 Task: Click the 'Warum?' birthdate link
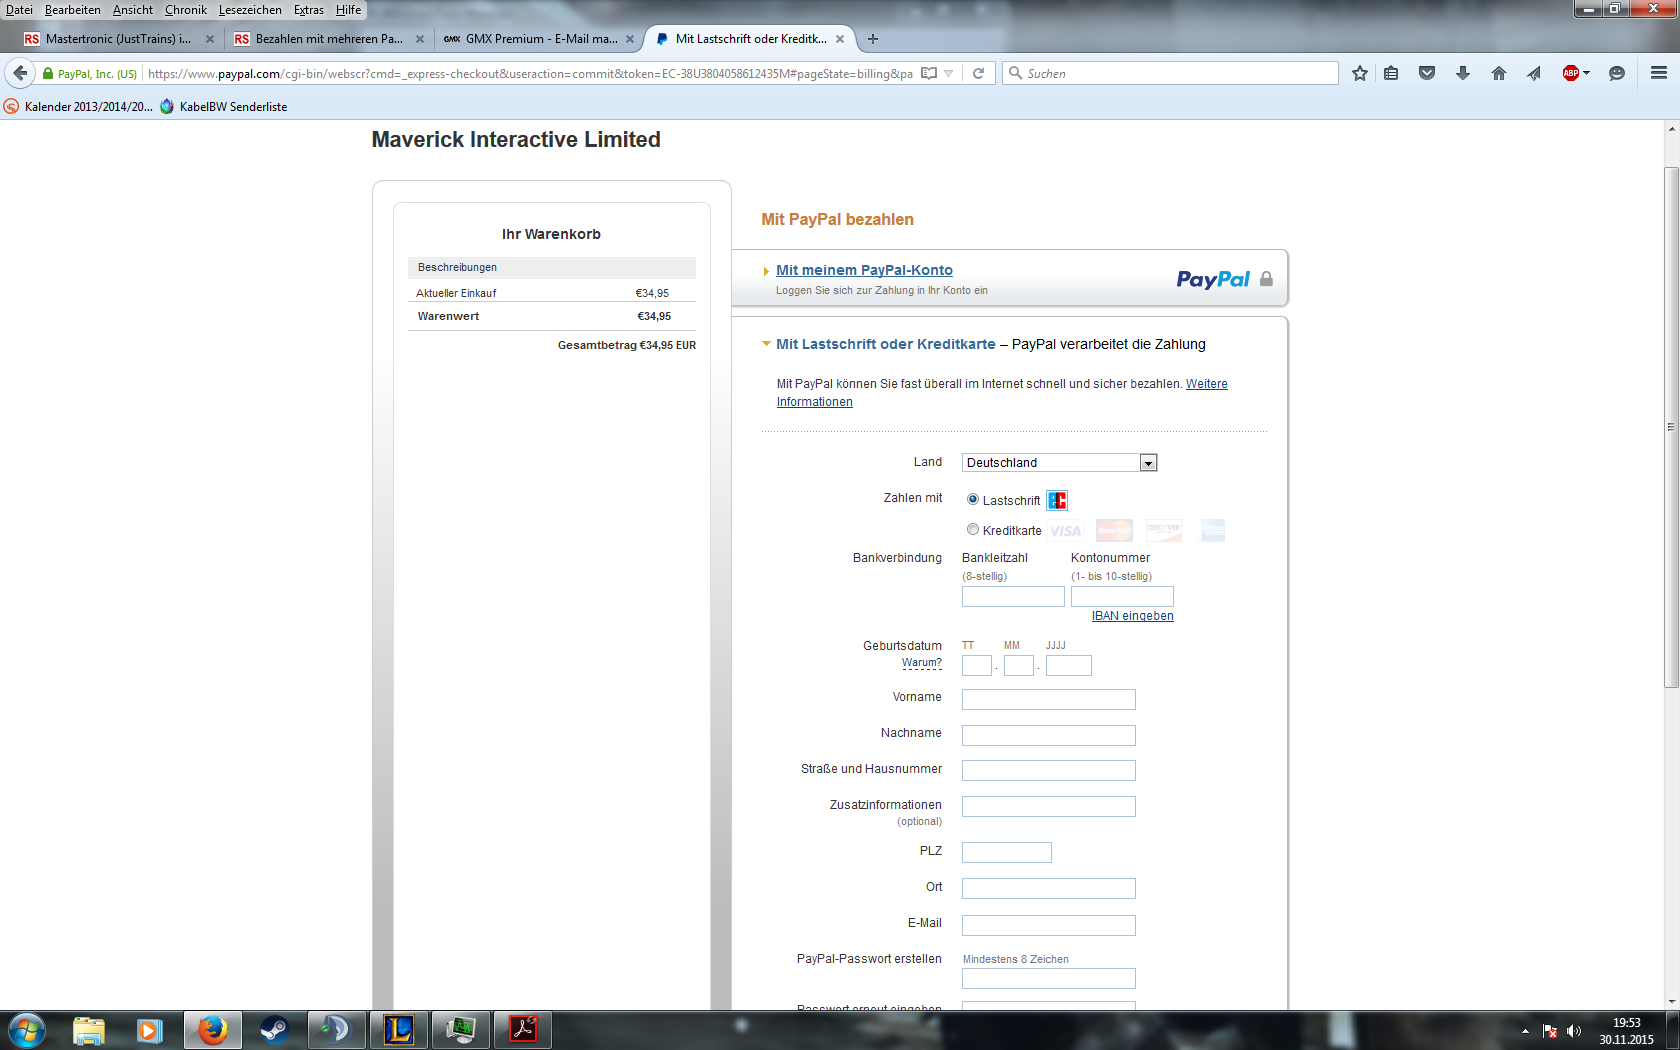coord(922,662)
